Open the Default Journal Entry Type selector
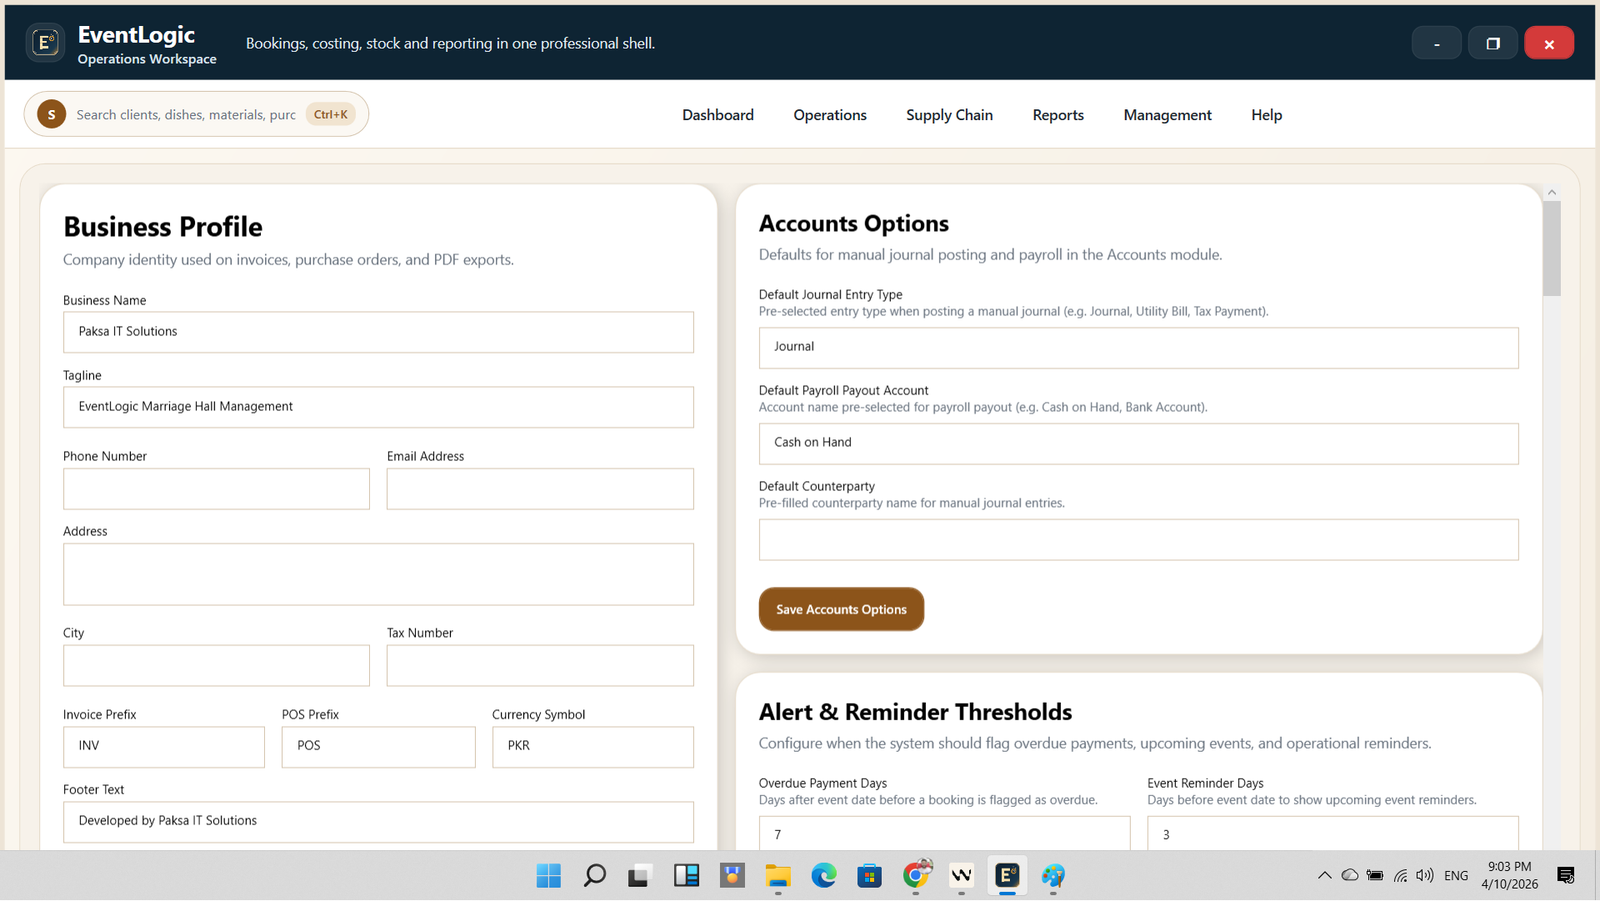This screenshot has width=1600, height=902. pos(1138,347)
